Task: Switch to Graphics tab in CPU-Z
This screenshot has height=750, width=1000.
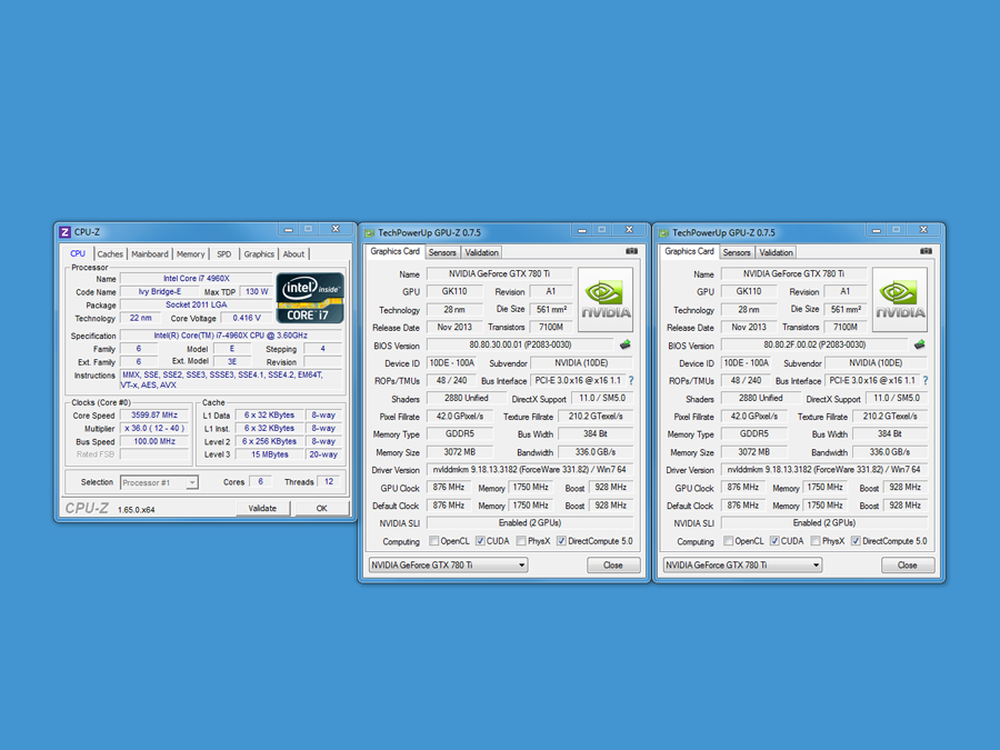Action: click(x=259, y=254)
